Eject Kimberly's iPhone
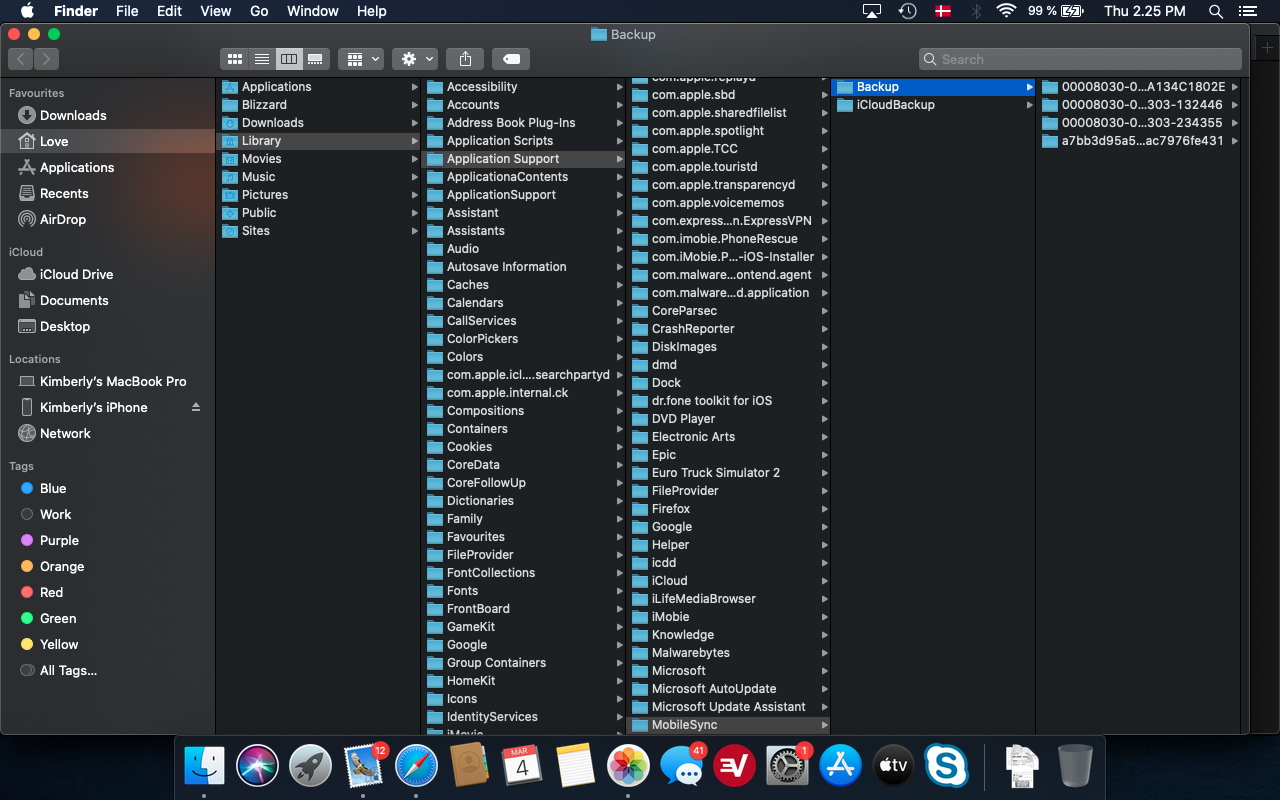Screen dimensions: 1280x800 click(196, 407)
